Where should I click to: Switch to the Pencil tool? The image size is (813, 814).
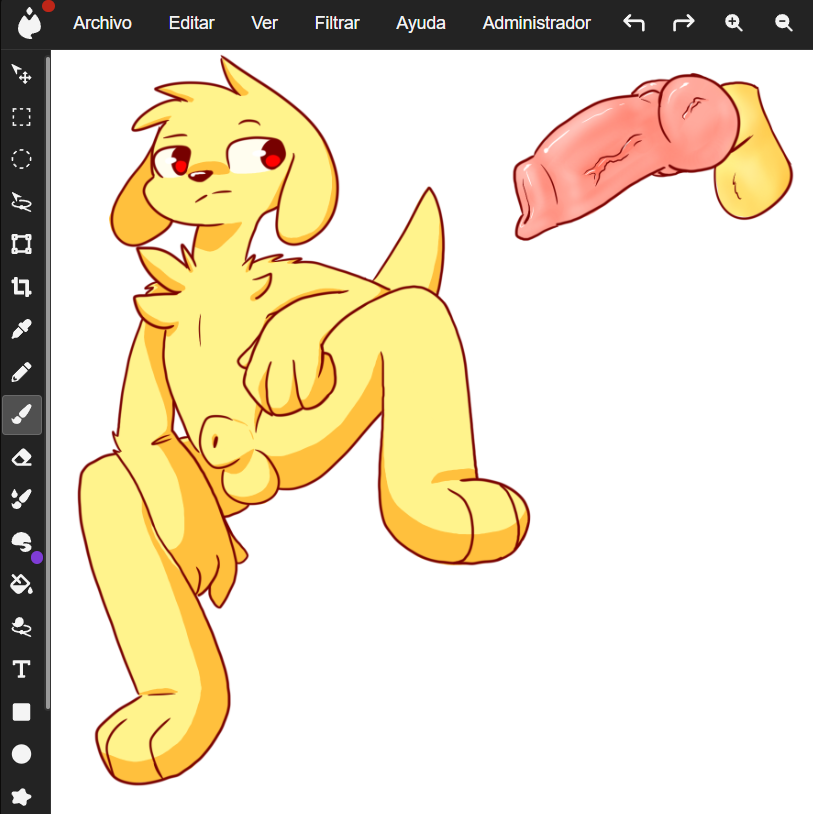(21, 373)
